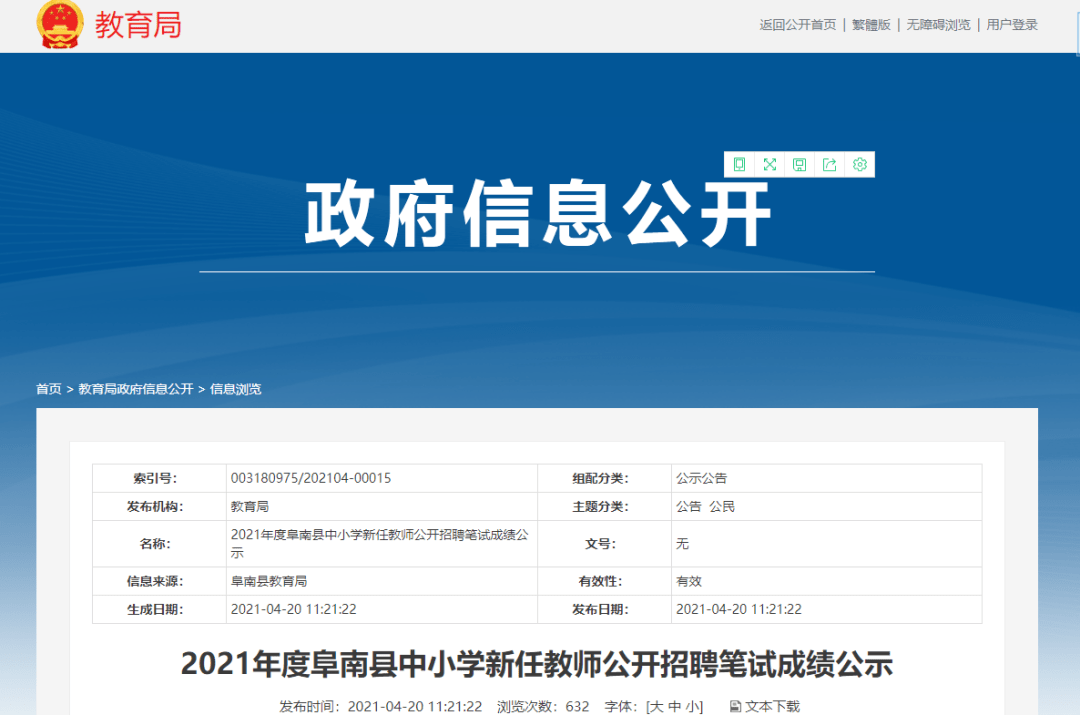Click the 浏览次数: 632 view count
Image resolution: width=1080 pixels, height=715 pixels.
(x=543, y=706)
